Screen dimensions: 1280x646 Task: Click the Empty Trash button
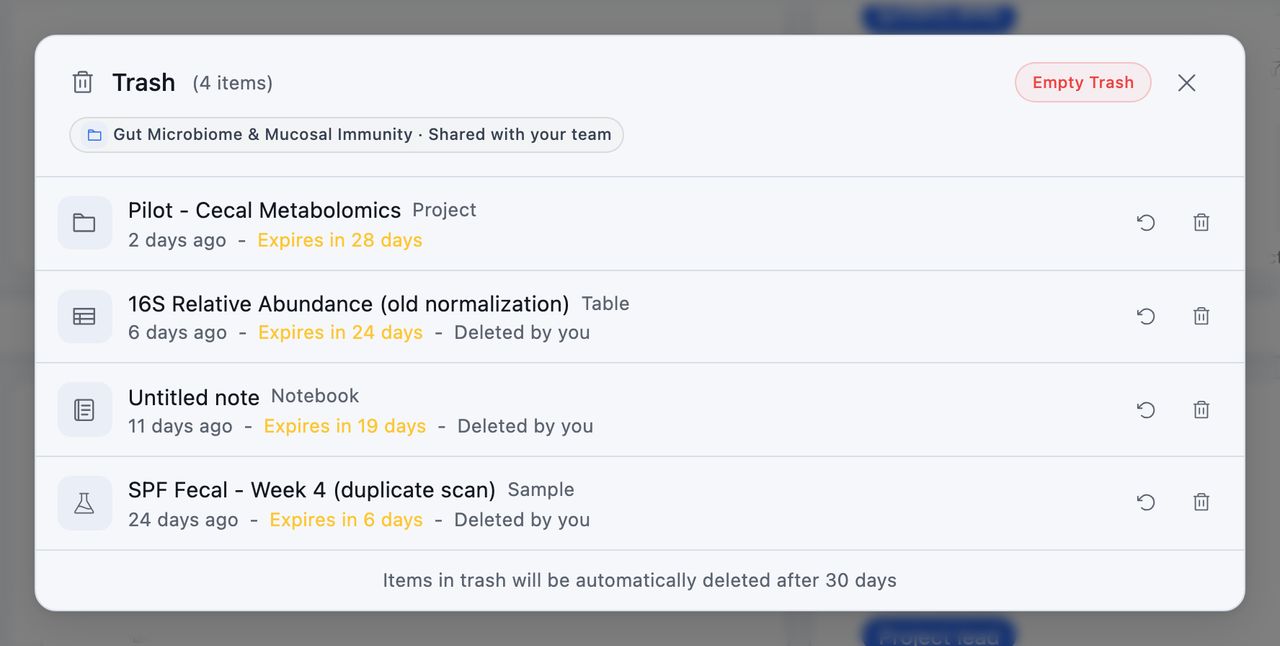pos(1083,83)
